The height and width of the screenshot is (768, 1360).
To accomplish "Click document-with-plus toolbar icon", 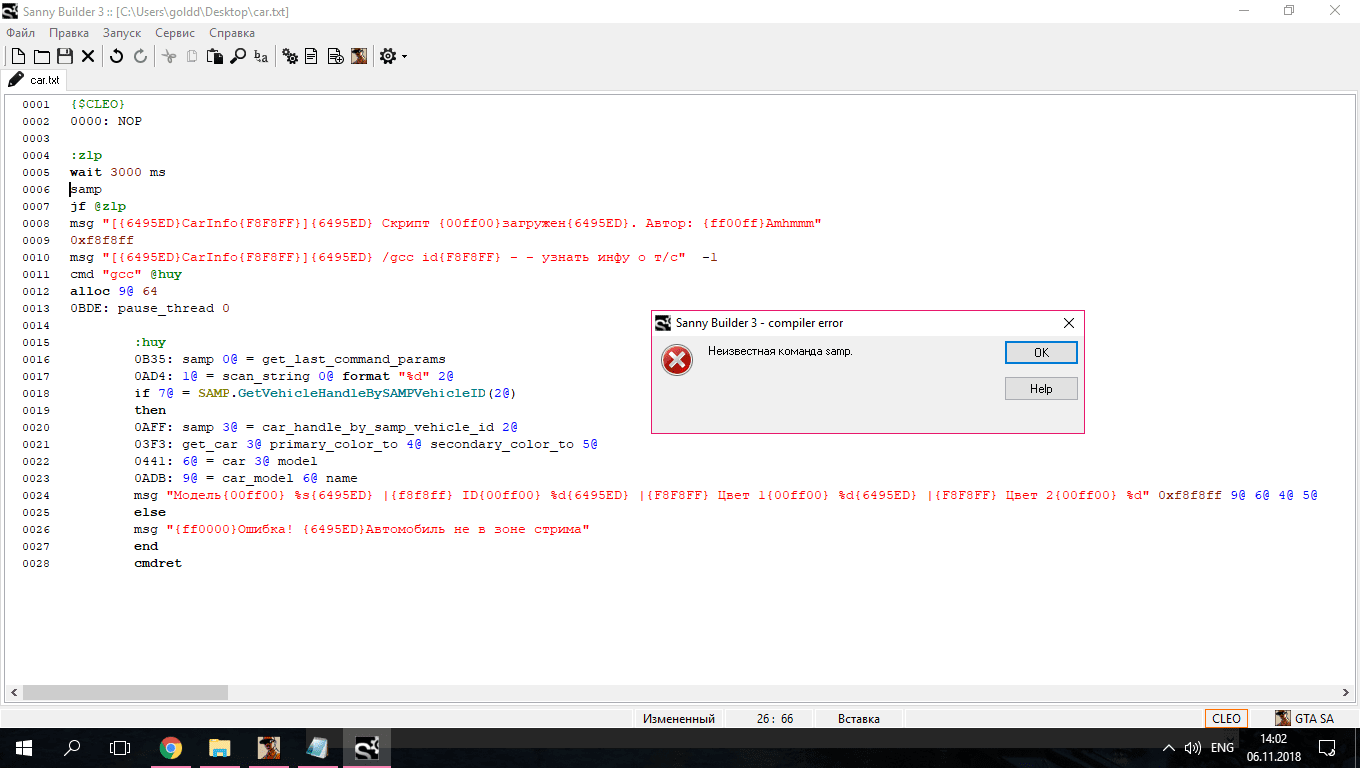I will 336,57.
